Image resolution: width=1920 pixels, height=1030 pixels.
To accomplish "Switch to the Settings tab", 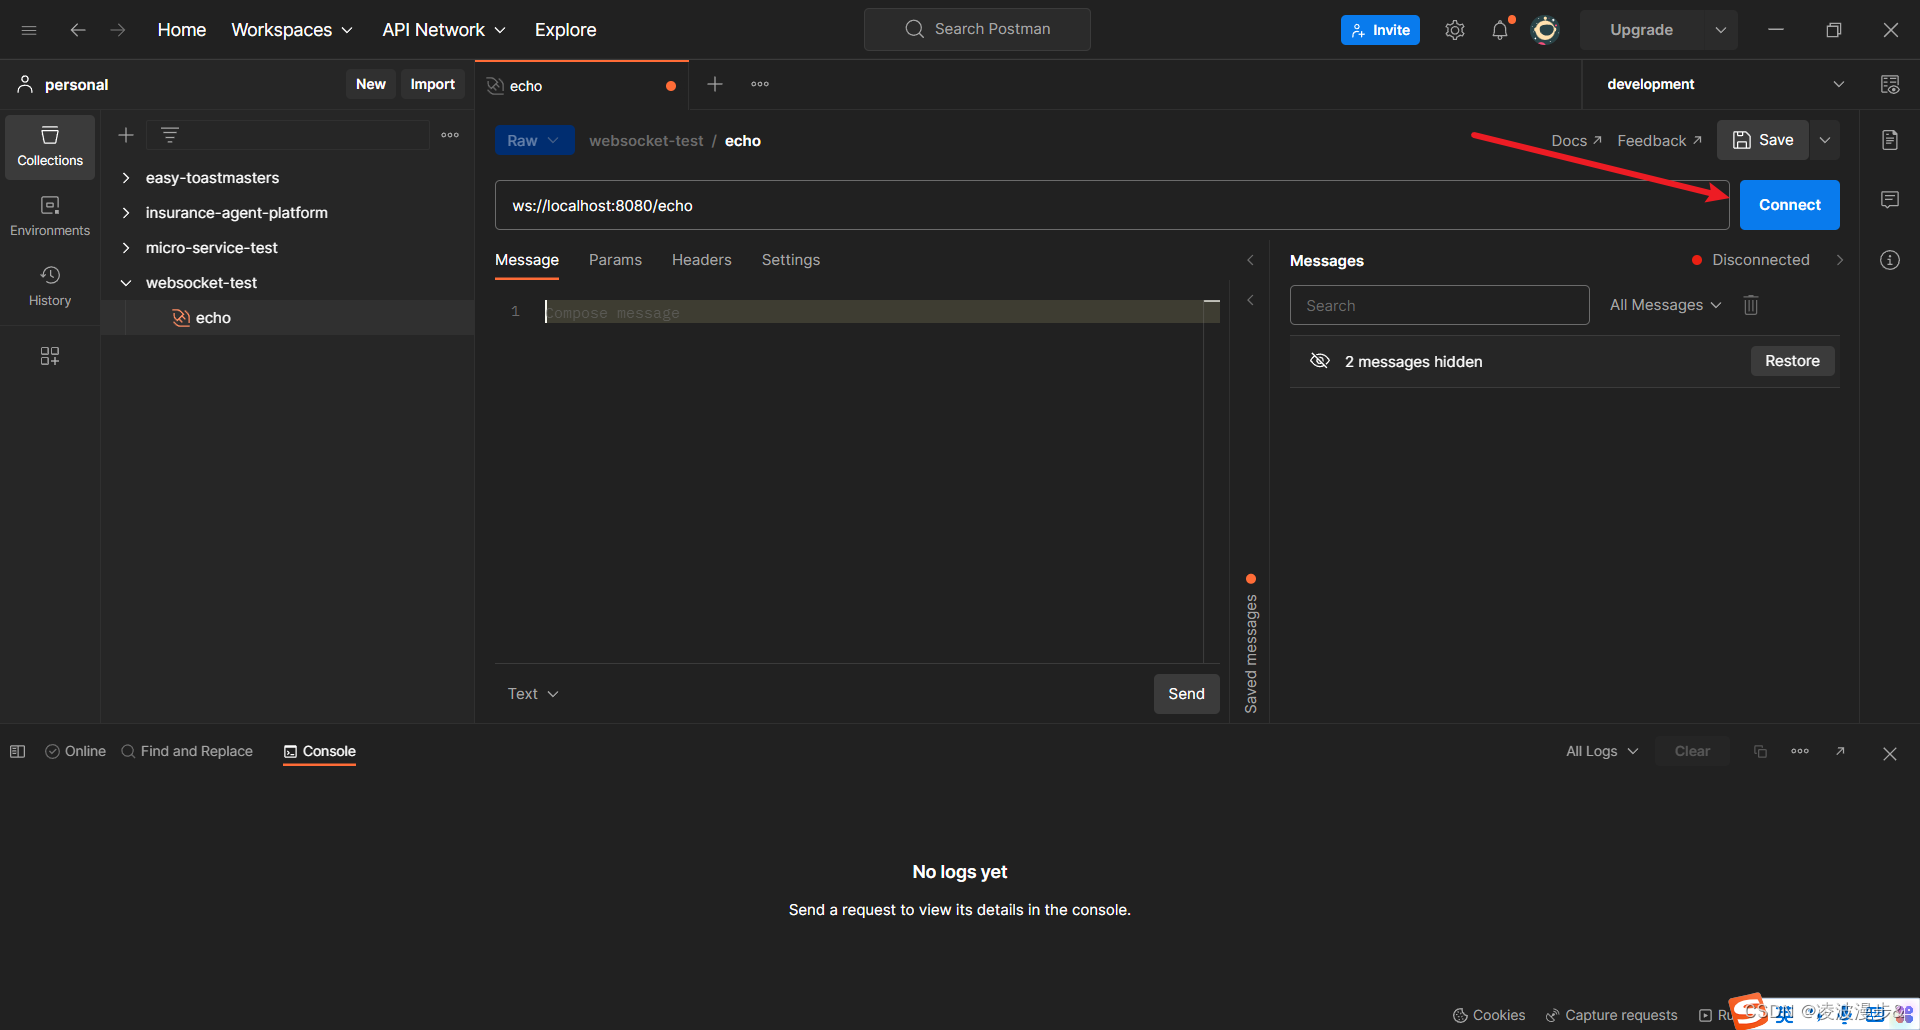I will pyautogui.click(x=791, y=260).
